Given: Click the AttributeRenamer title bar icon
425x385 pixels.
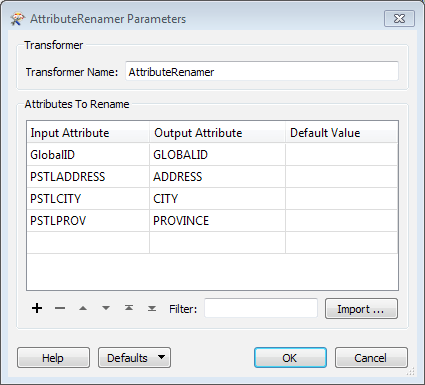Looking at the screenshot, I should (x=17, y=19).
